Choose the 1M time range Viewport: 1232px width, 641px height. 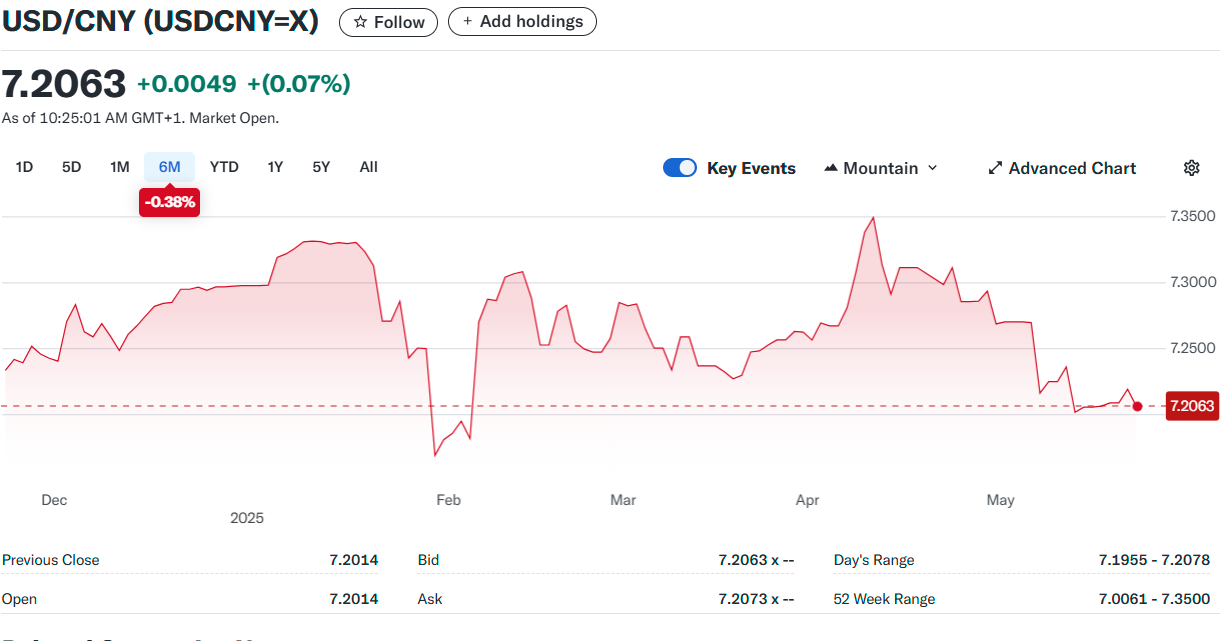coord(120,167)
